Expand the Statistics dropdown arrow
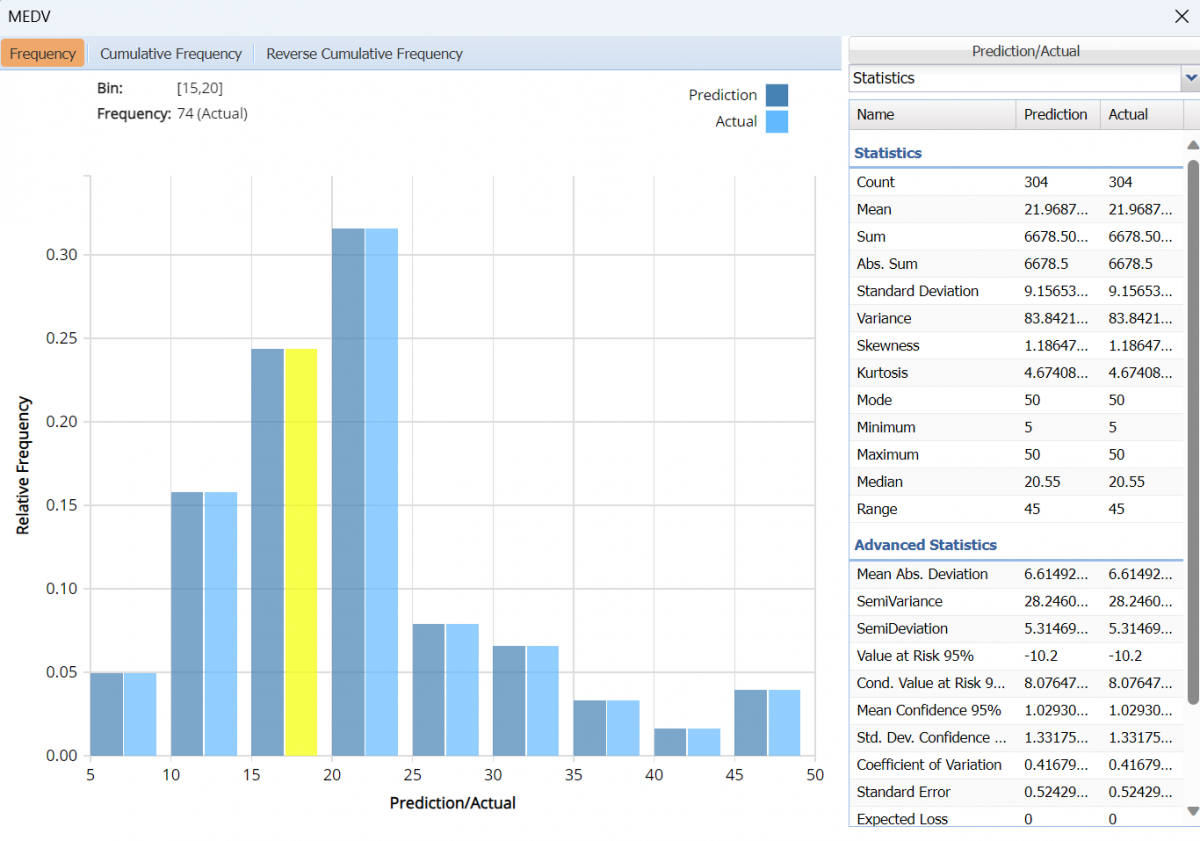This screenshot has height=841, width=1200. tap(1190, 78)
